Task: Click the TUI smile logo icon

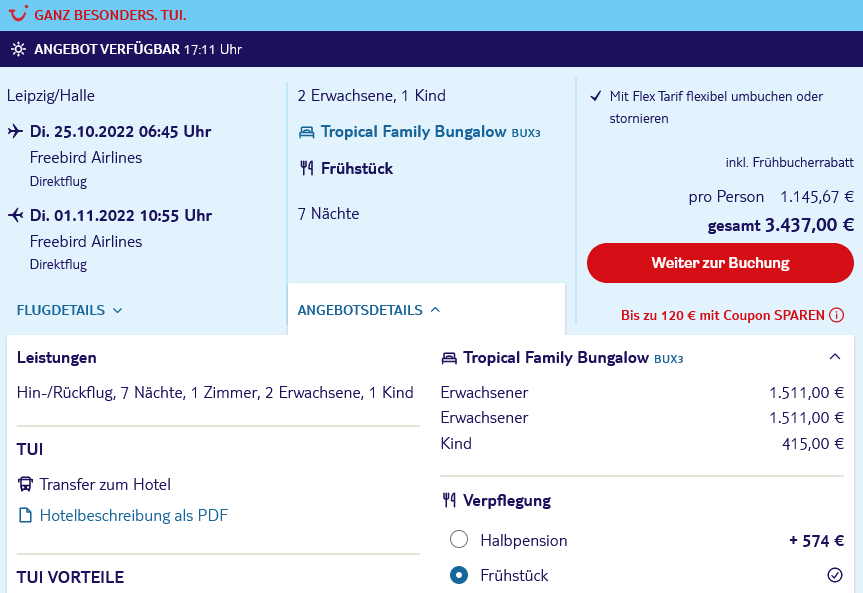Action: (18, 14)
